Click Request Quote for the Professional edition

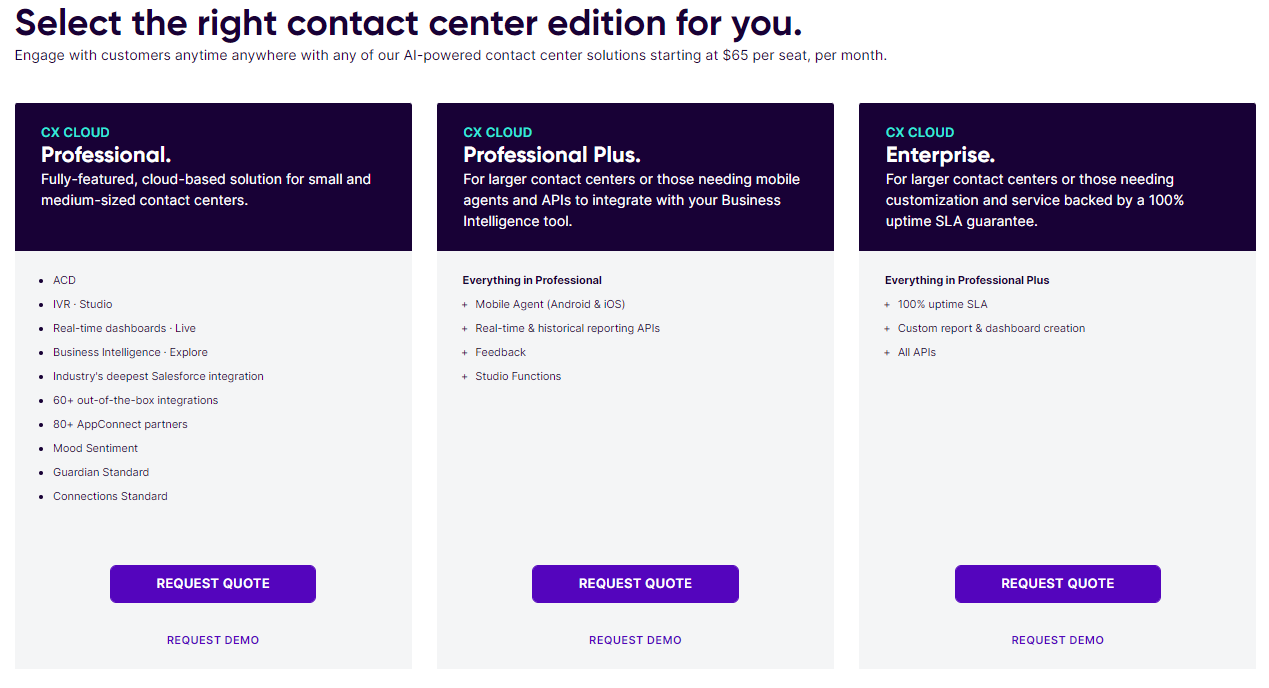(x=213, y=584)
